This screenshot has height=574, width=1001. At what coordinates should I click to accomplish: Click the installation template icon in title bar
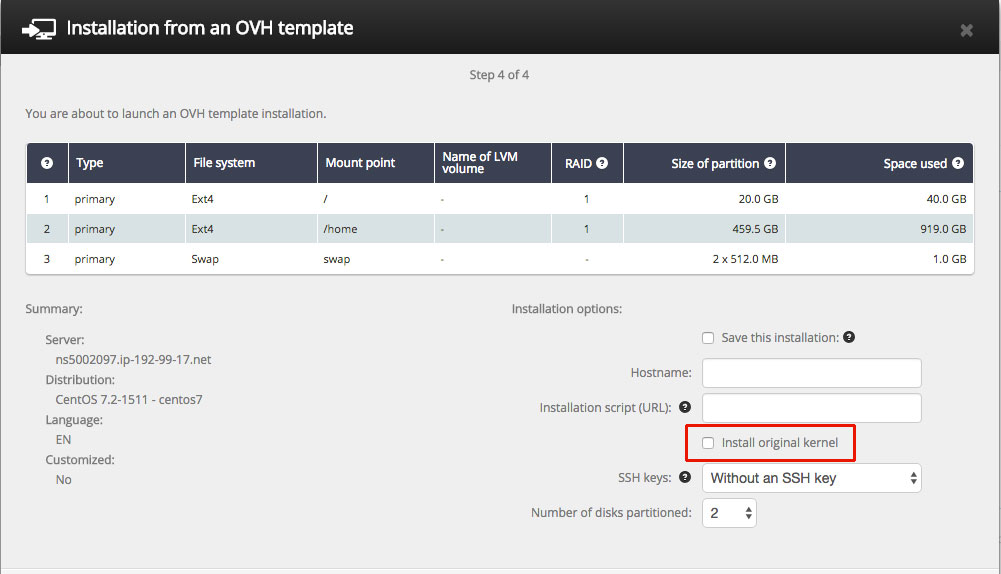(x=39, y=29)
